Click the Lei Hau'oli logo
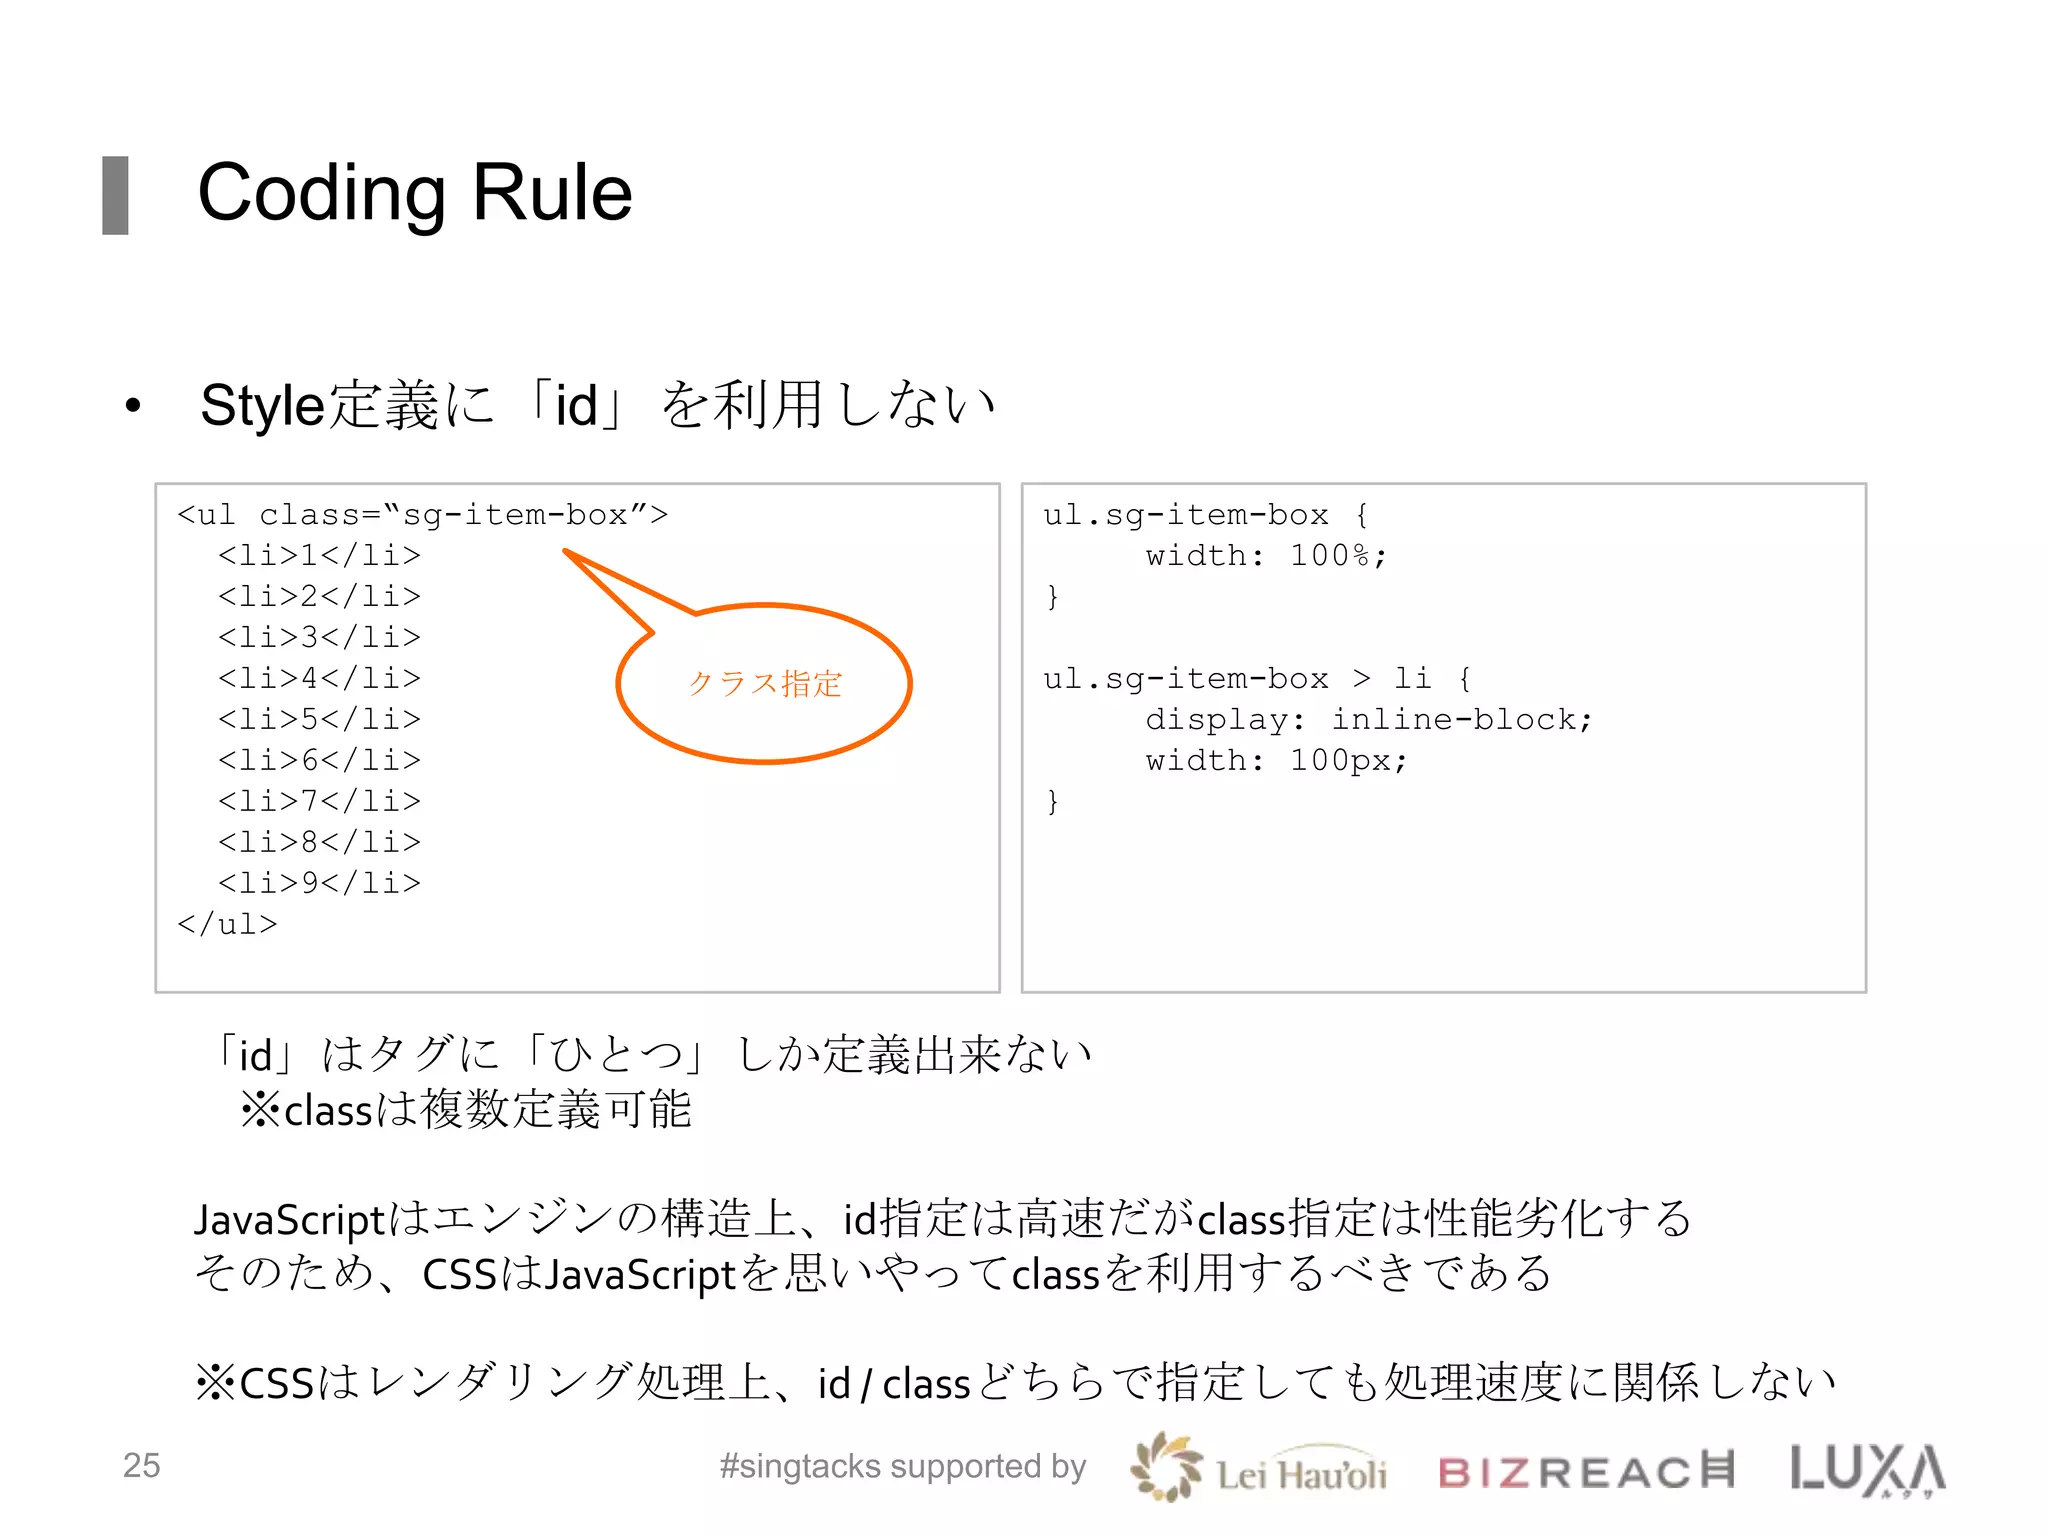Screen dimensions: 2048x1536 (1259, 1468)
